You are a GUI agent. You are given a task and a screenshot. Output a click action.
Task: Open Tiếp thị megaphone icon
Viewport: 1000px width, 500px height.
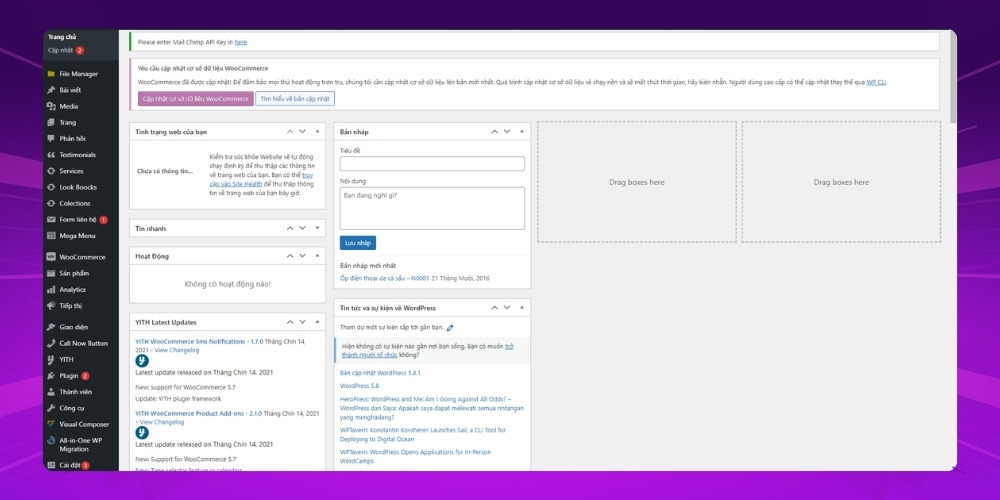coord(51,305)
